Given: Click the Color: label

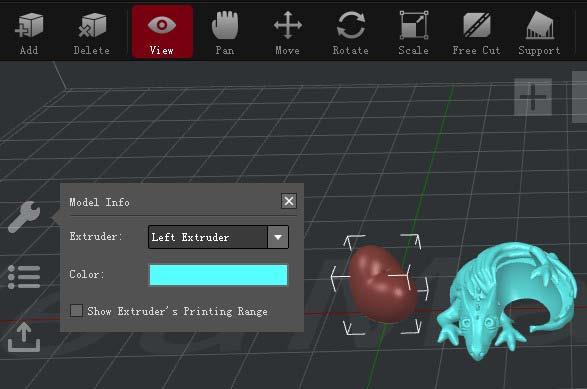Looking at the screenshot, I should click(87, 274).
